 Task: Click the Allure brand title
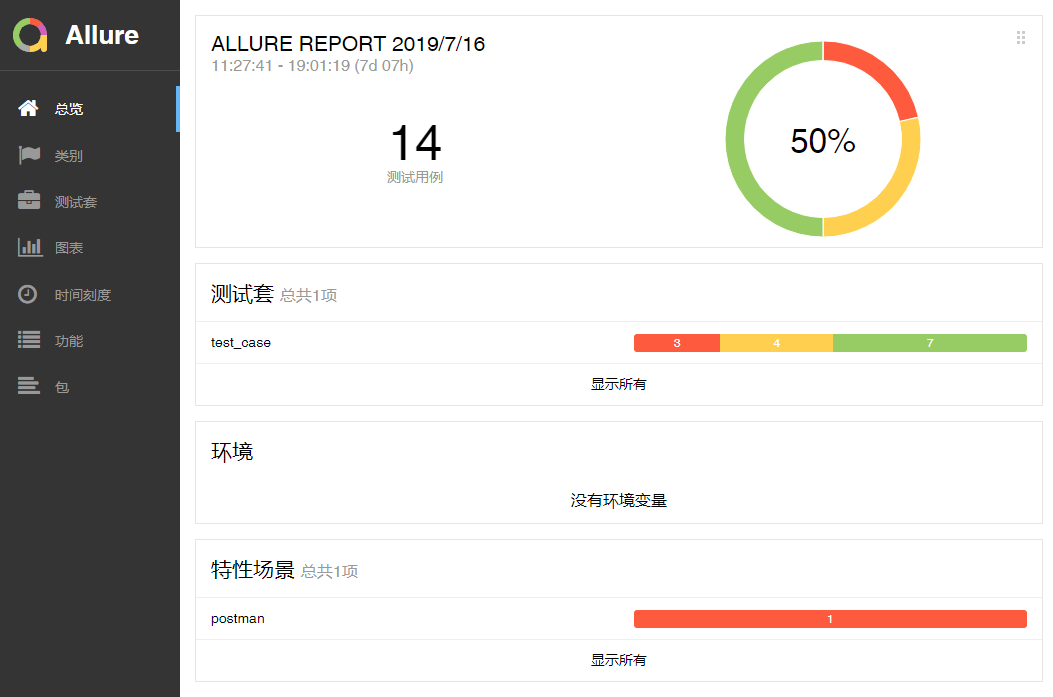(102, 35)
